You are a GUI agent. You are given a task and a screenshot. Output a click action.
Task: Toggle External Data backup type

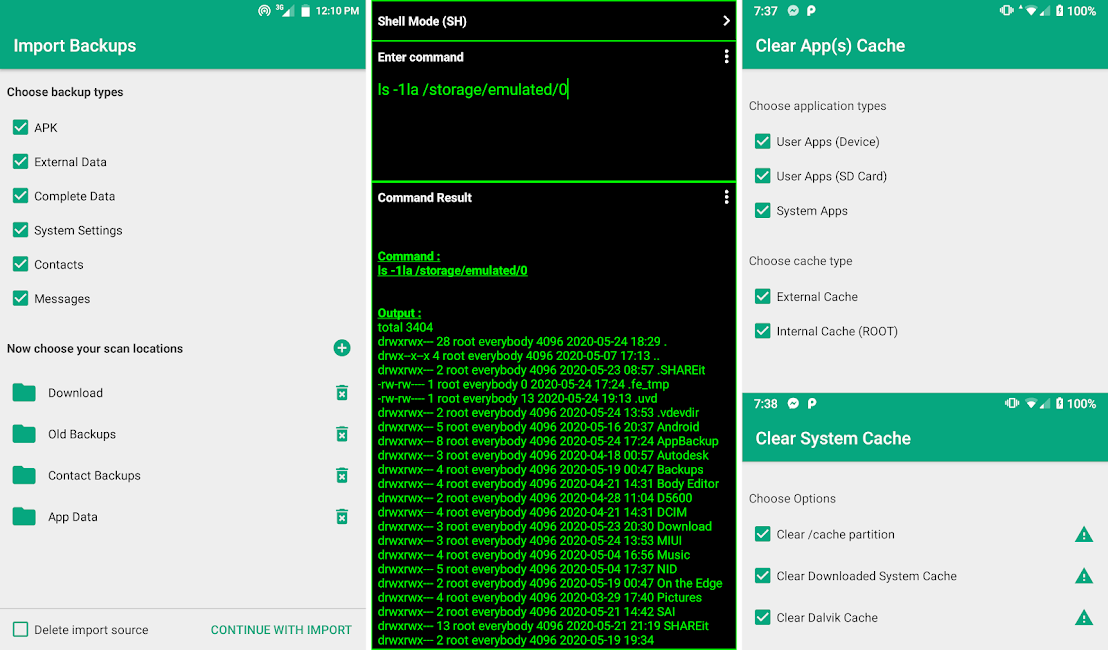pyautogui.click(x=20, y=161)
